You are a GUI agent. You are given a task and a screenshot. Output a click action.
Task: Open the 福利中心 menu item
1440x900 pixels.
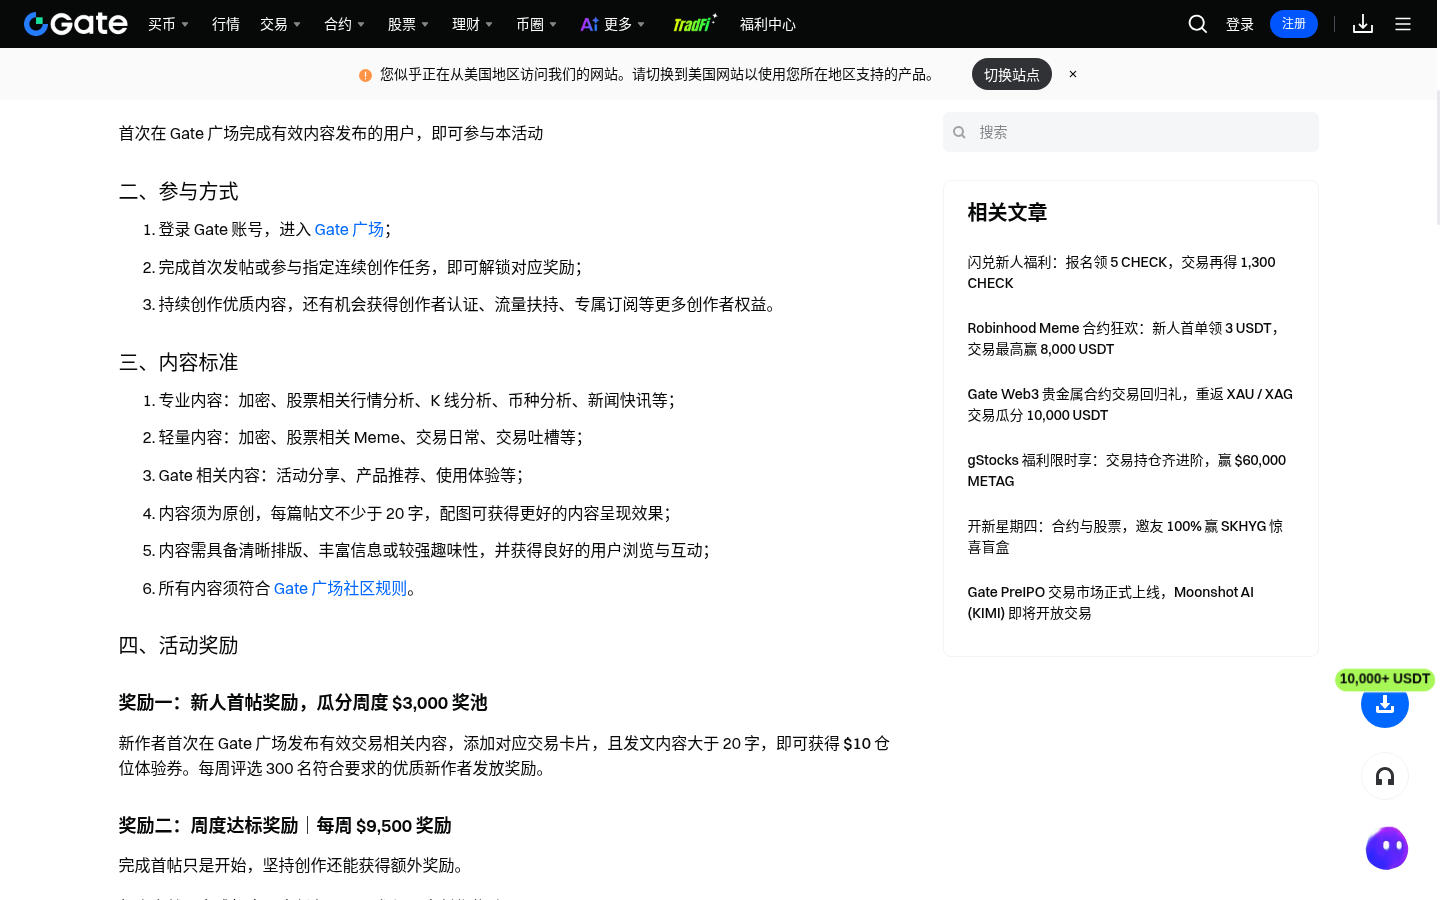[x=768, y=24]
